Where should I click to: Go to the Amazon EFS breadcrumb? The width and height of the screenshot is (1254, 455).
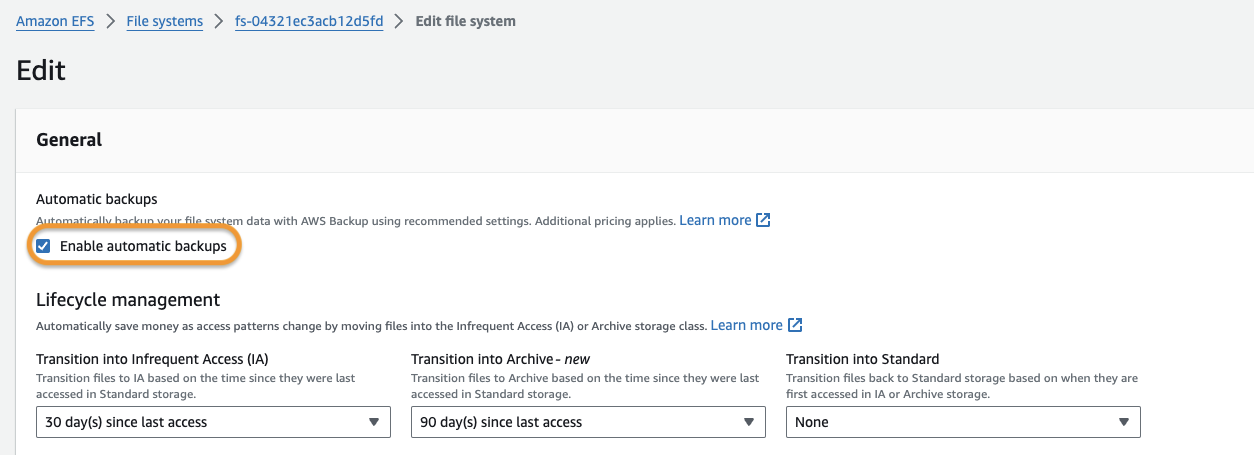point(55,21)
